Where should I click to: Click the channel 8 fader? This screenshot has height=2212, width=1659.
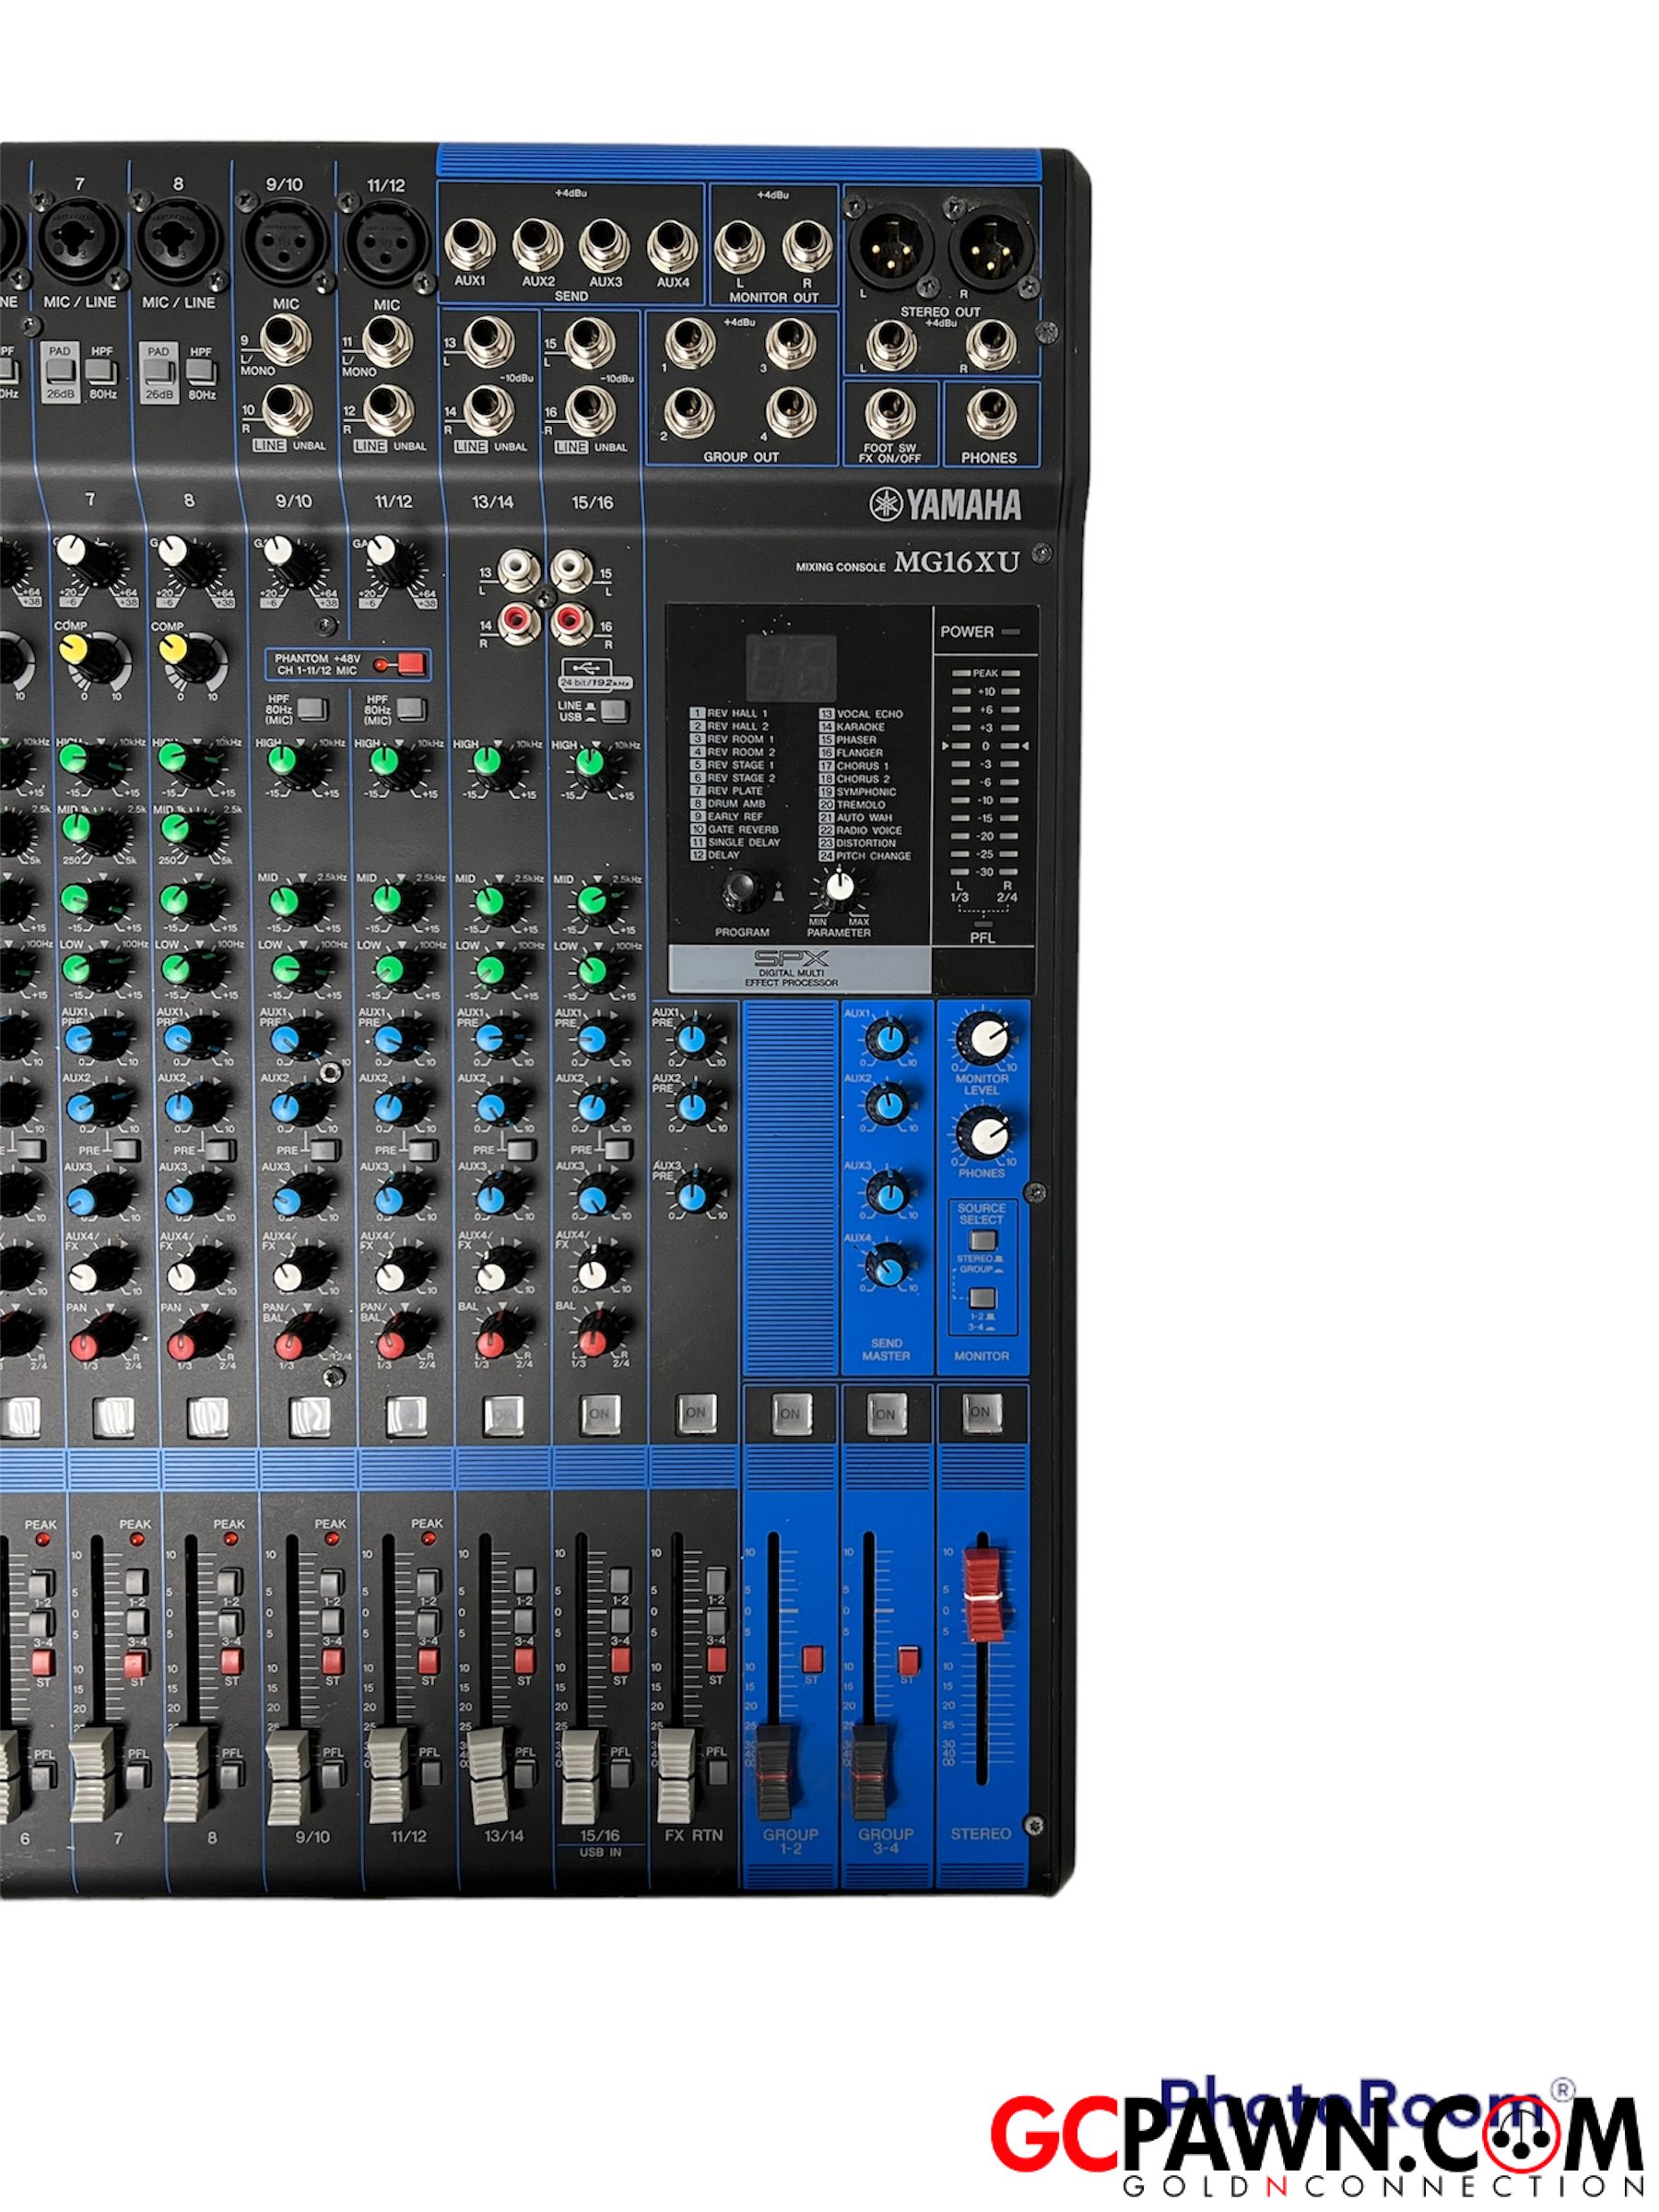pyautogui.click(x=187, y=1773)
